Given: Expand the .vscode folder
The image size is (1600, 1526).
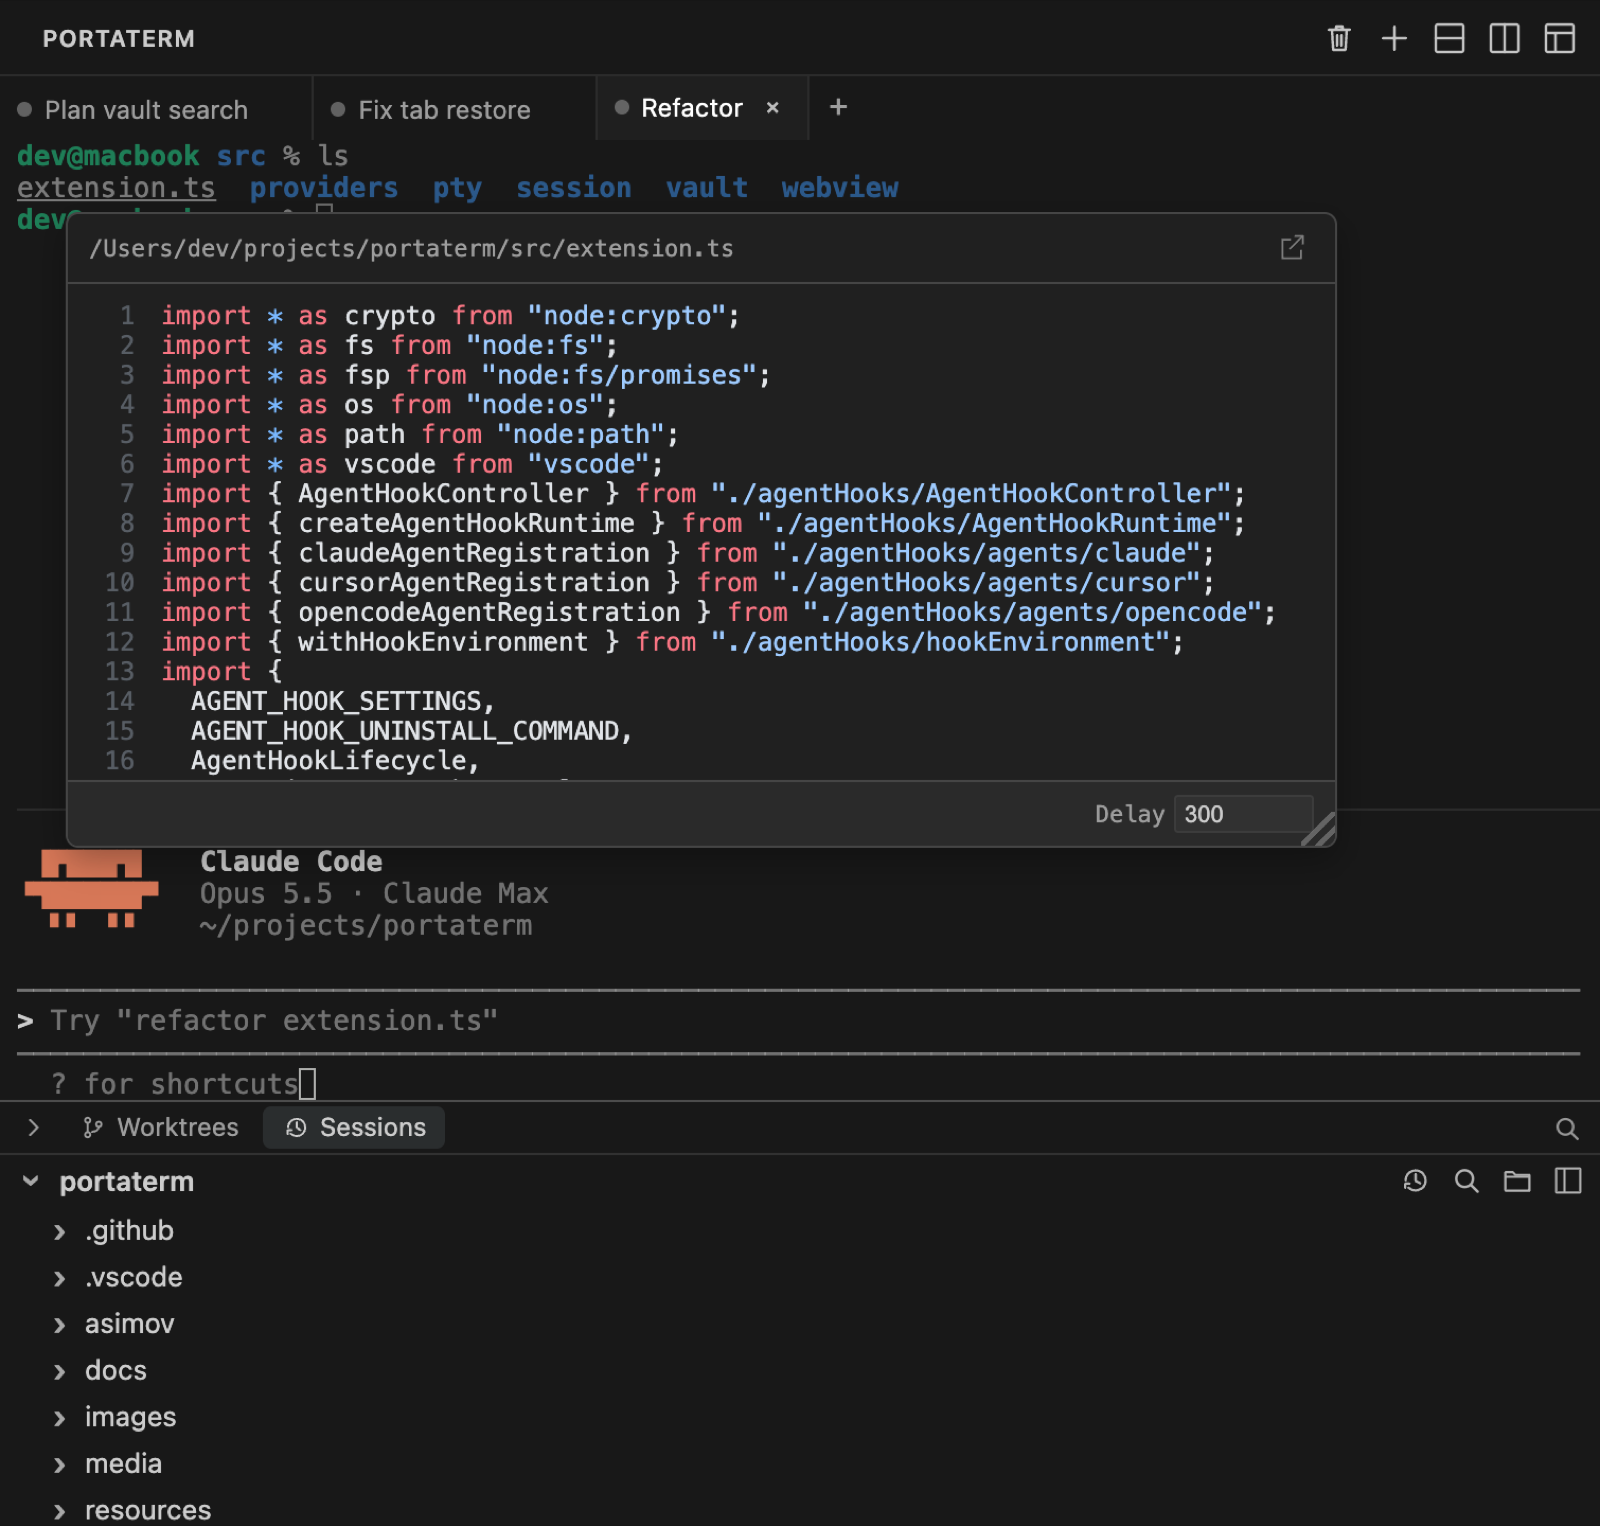Looking at the screenshot, I should point(59,1278).
